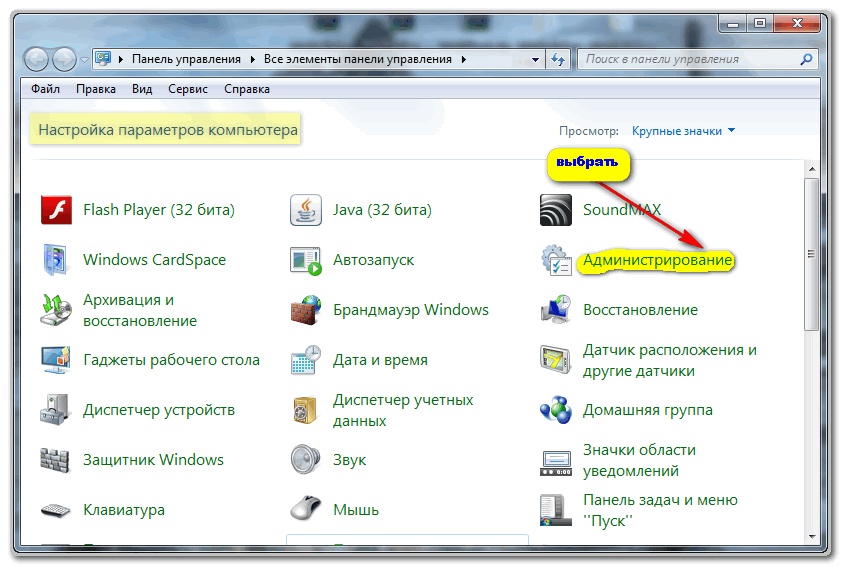Image resolution: width=842 pixels, height=567 pixels.
Task: Maximize the Control Panel window
Action: click(759, 23)
